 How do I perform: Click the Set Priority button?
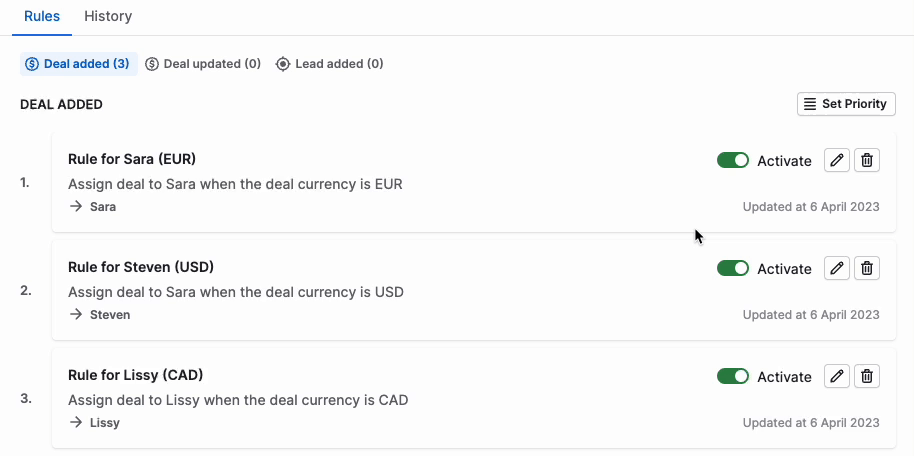point(846,104)
